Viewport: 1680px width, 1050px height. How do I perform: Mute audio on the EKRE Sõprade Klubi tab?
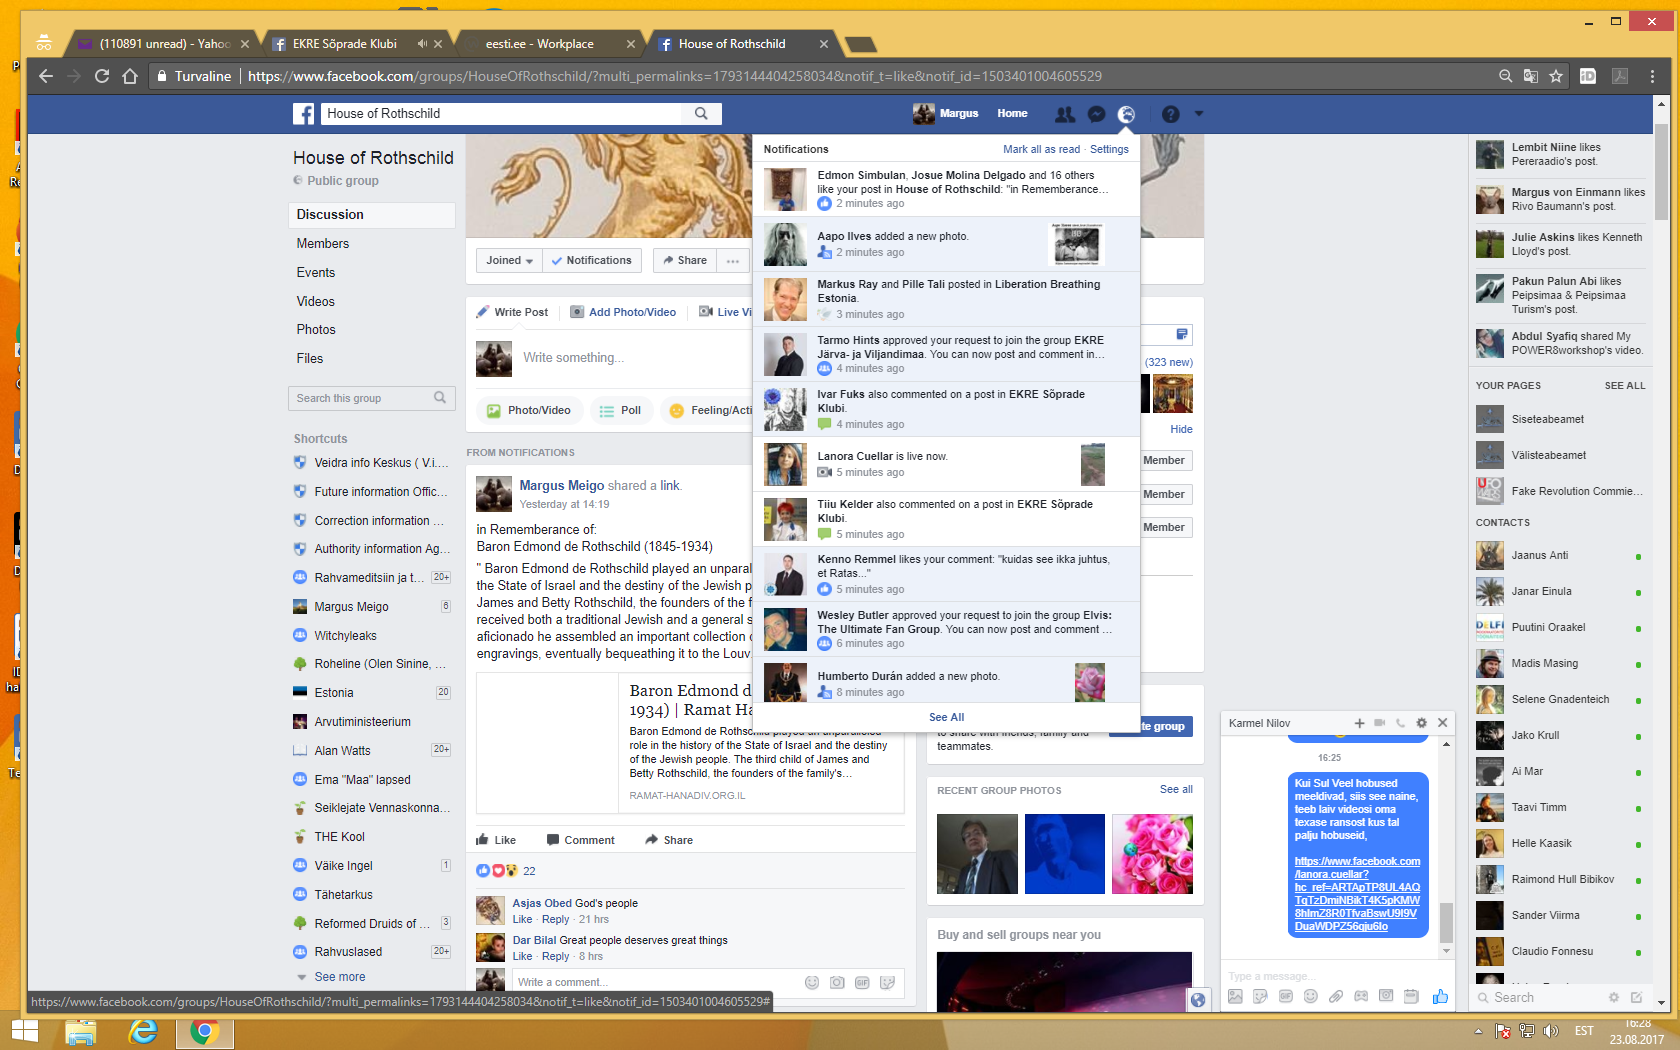coord(422,44)
